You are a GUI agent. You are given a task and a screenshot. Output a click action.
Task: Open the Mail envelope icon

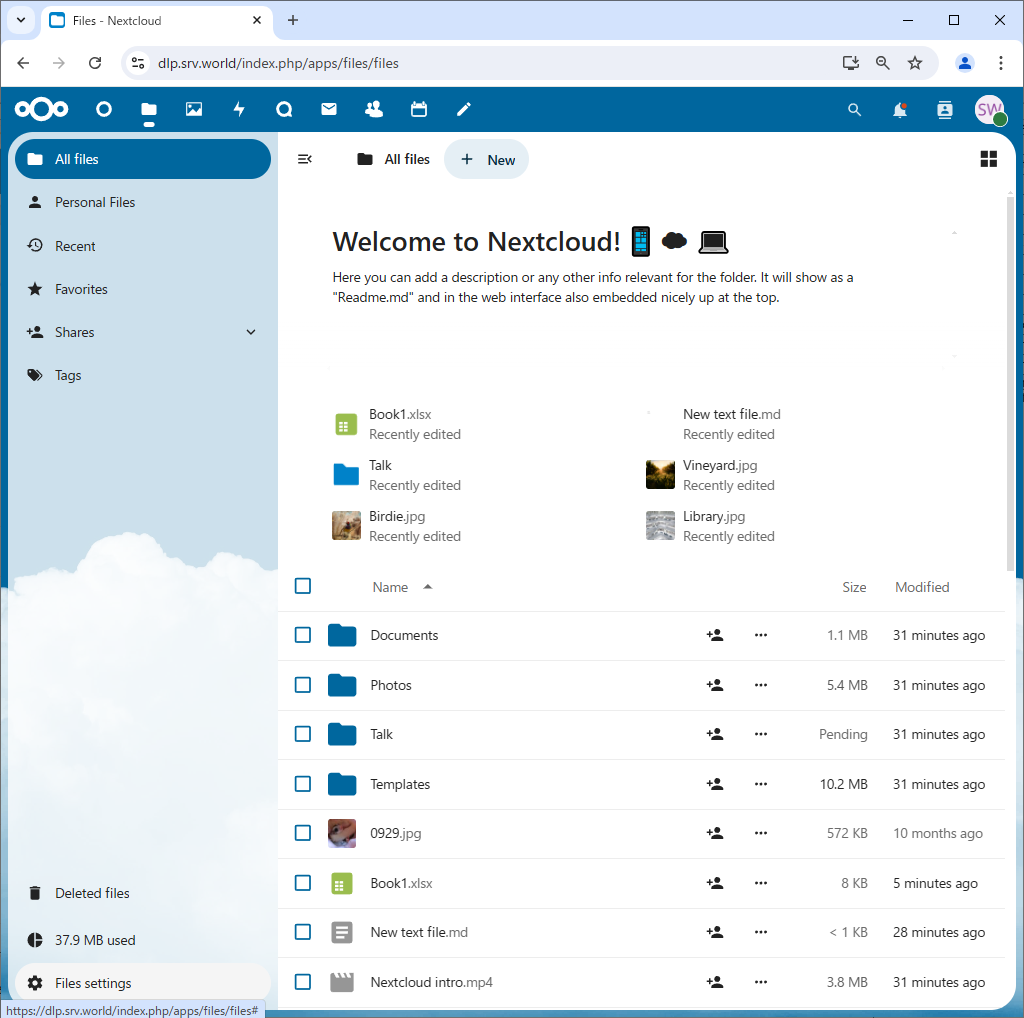coord(329,109)
